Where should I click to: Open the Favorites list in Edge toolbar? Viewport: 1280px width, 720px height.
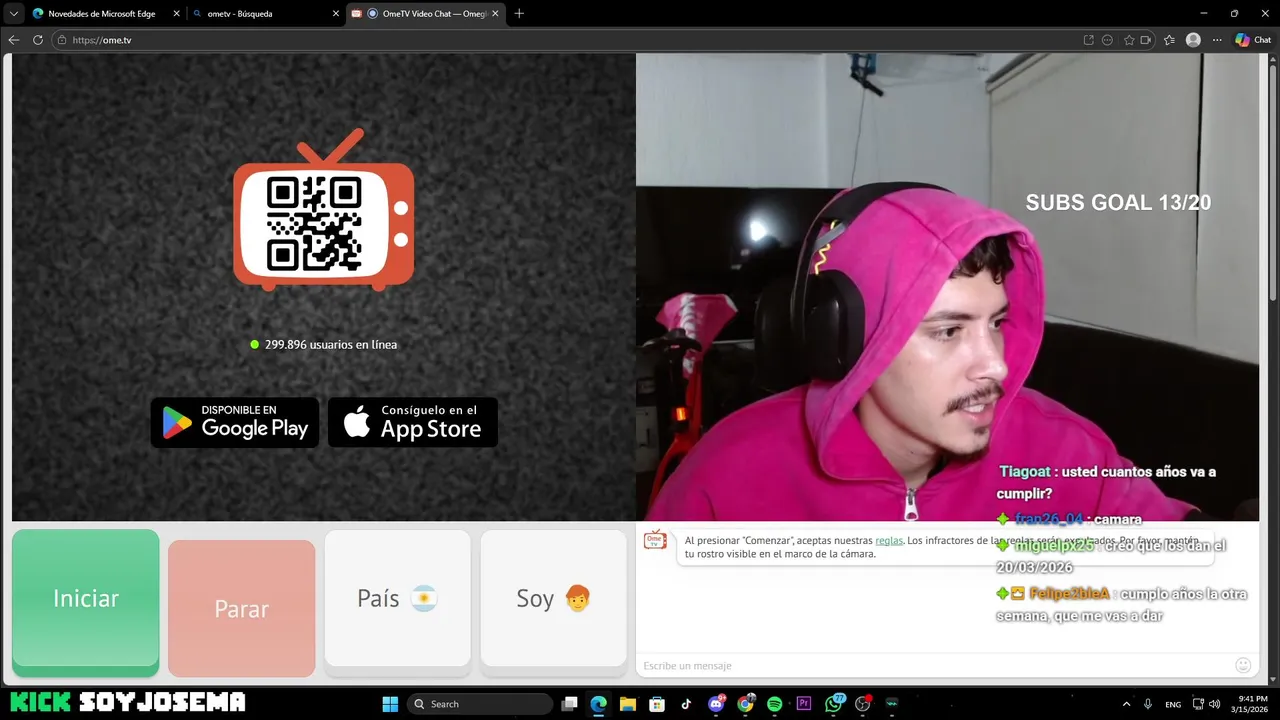pos(1169,40)
